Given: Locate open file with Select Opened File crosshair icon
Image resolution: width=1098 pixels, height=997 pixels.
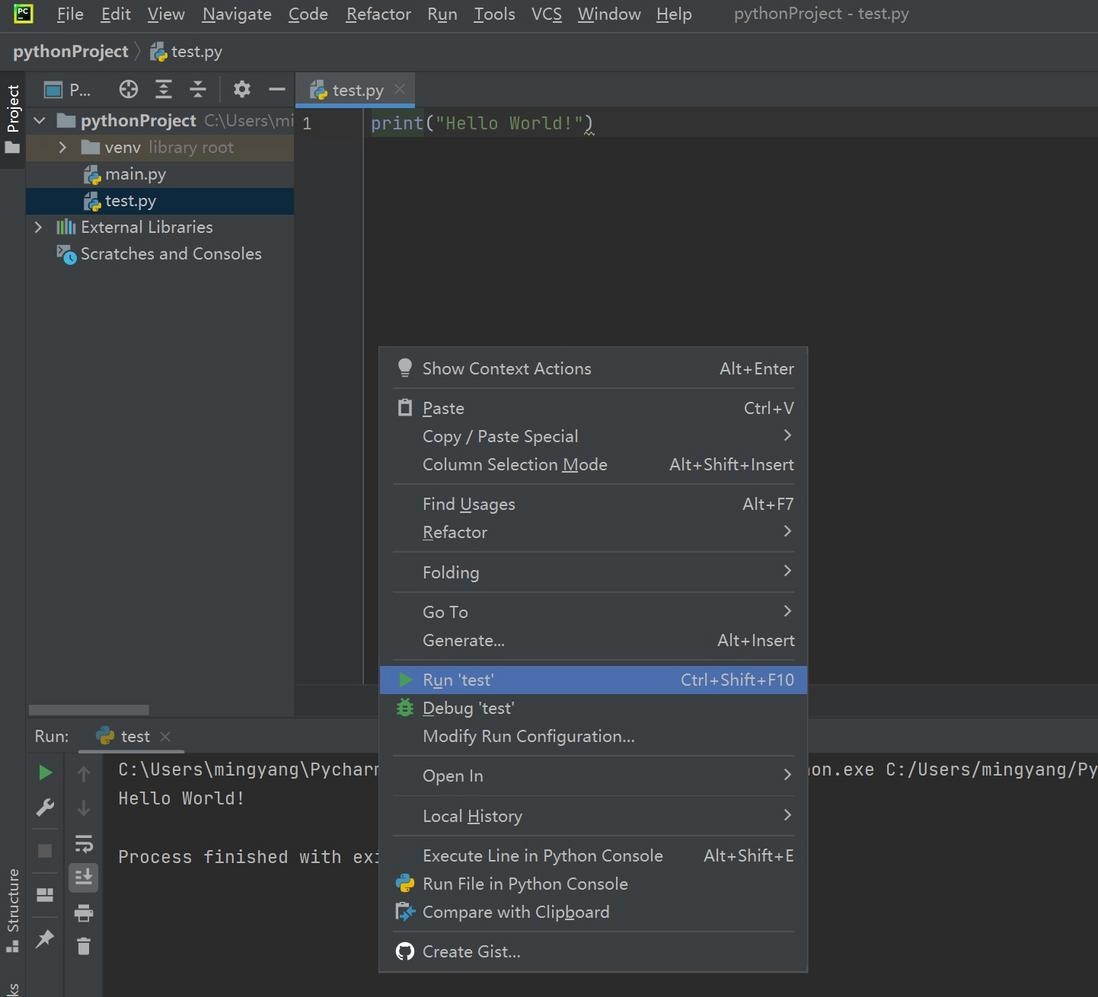Looking at the screenshot, I should (128, 89).
